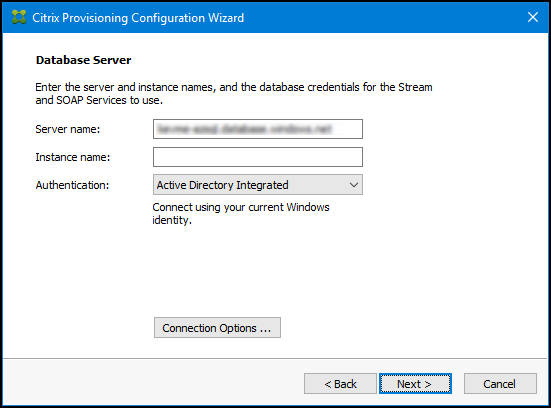551x408 pixels.
Task: Click the 'Instance name:' label
Action: point(73,157)
